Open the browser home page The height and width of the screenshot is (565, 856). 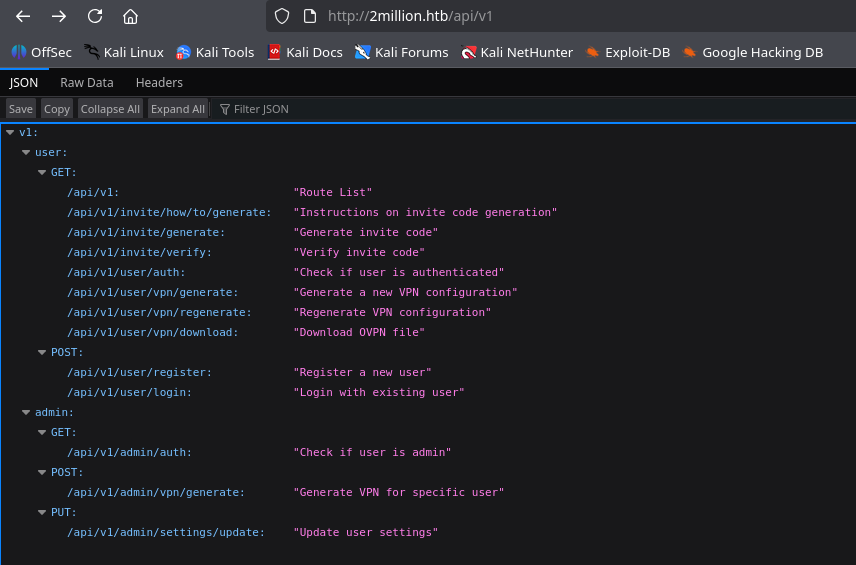tap(130, 16)
